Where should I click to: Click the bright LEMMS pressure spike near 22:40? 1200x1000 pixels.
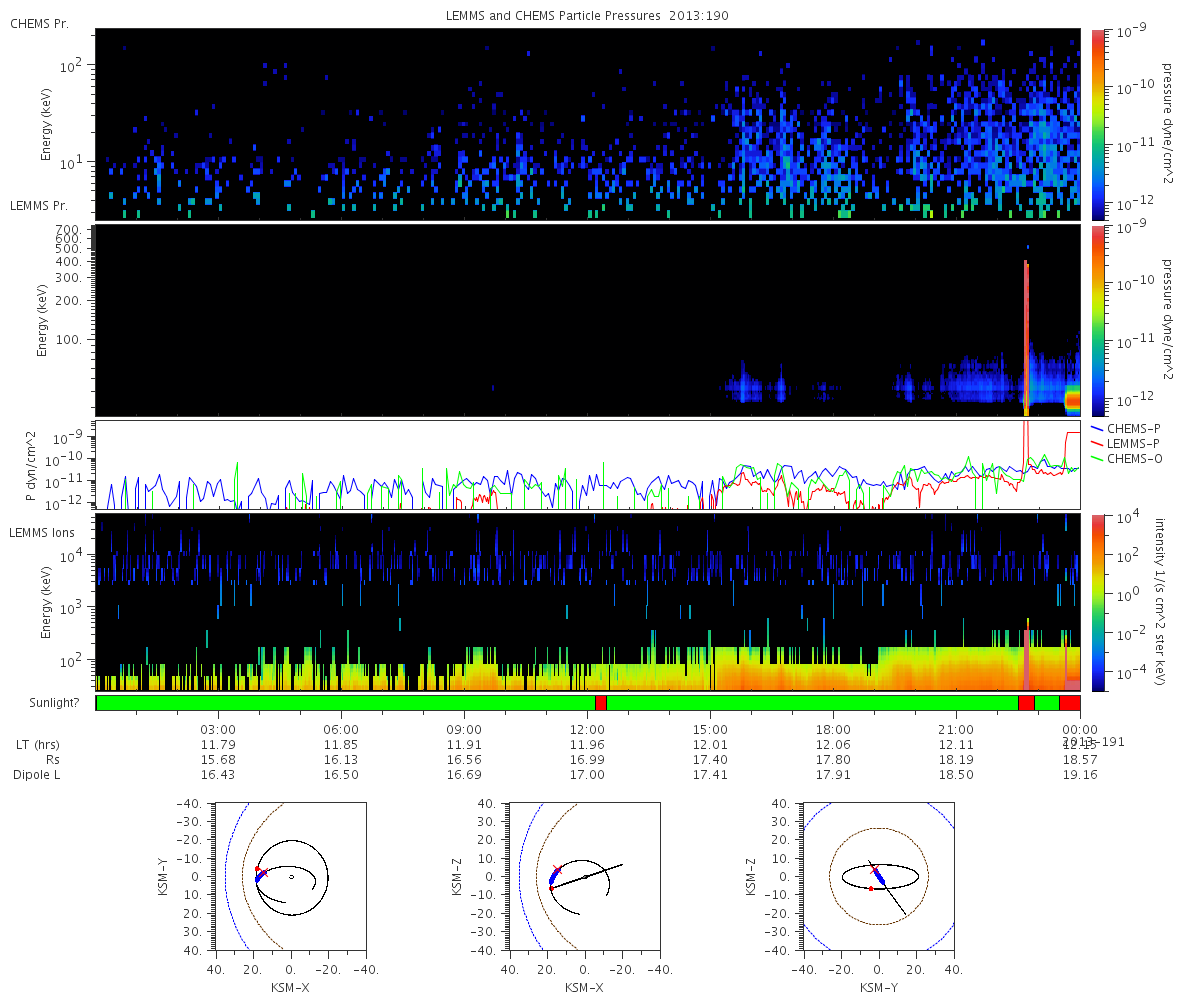click(1026, 335)
